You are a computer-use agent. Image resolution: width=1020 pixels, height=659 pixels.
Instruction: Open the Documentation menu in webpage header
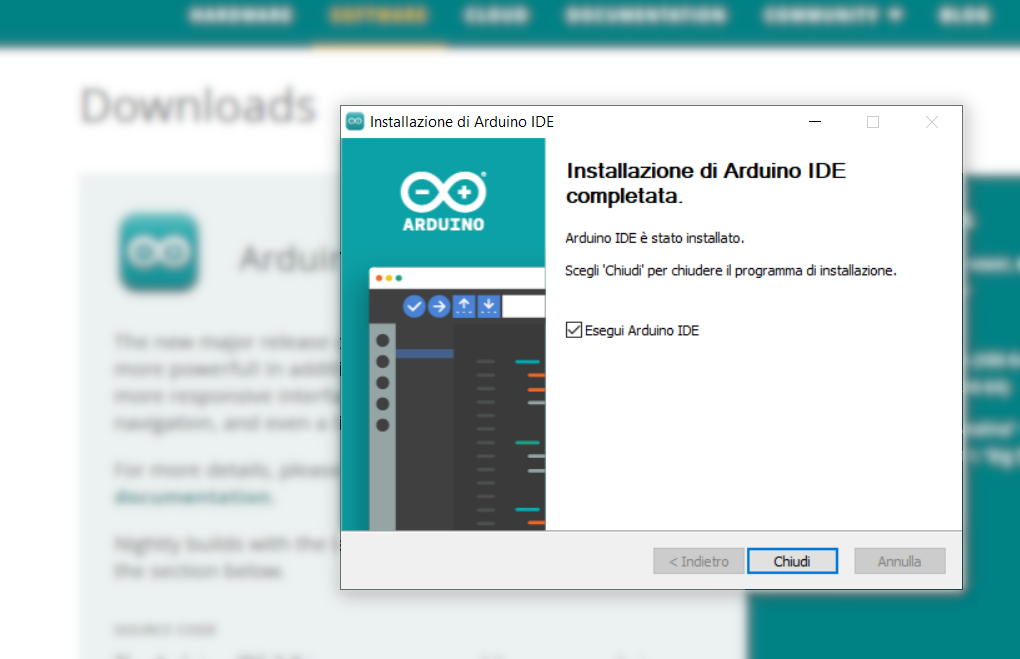point(645,16)
